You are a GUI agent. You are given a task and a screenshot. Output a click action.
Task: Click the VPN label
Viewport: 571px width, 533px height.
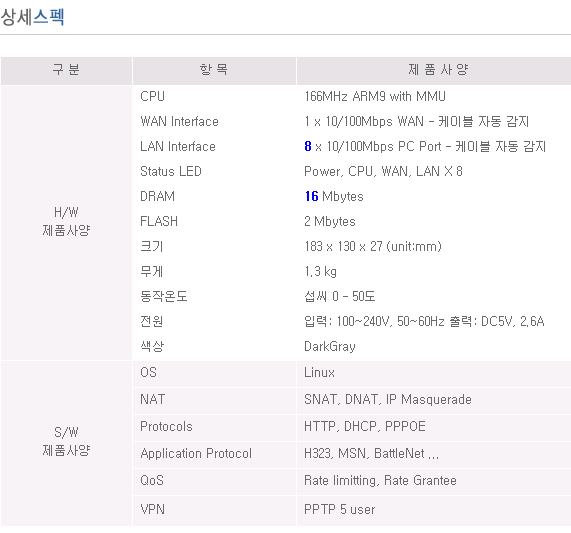pos(153,509)
